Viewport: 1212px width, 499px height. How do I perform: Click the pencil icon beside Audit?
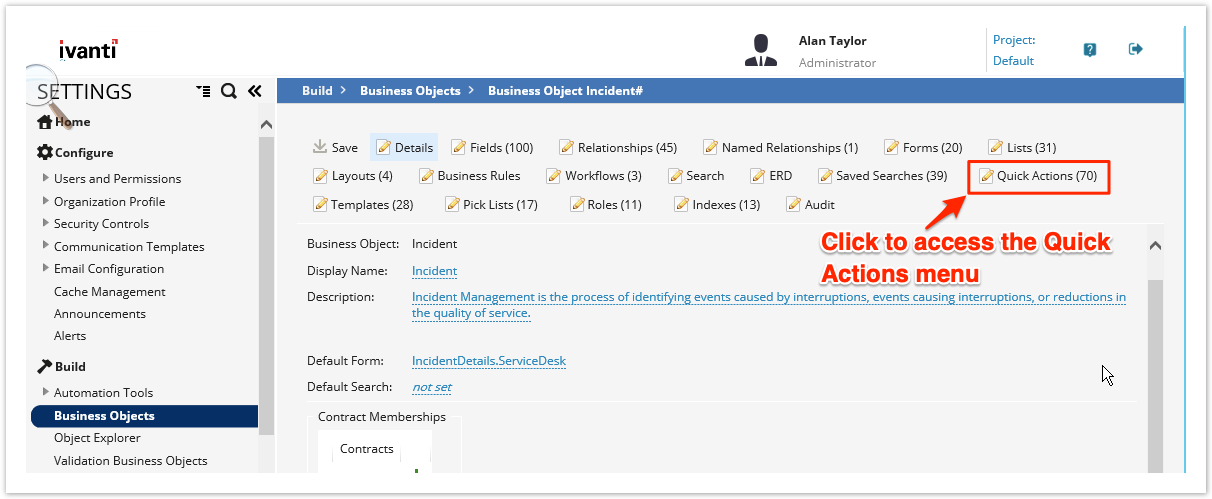[x=794, y=205]
